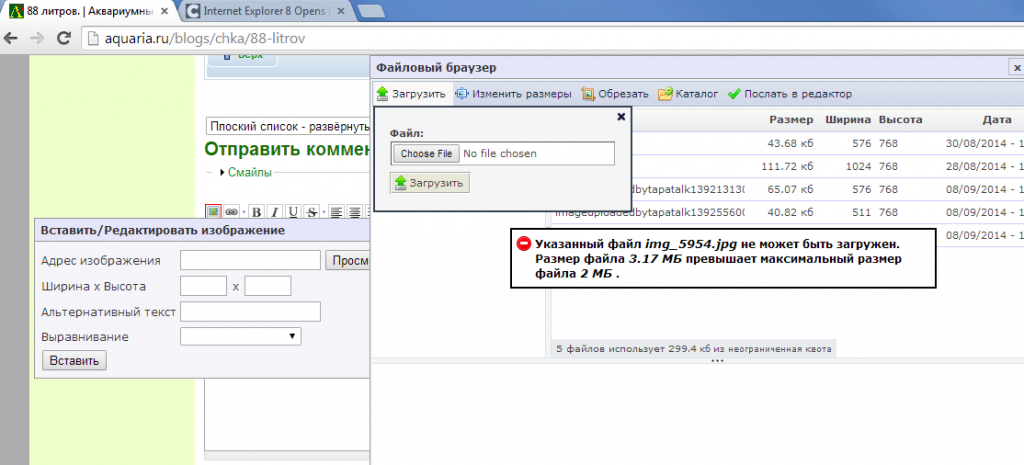Click the red error icon in message
The image size is (1024, 465).
click(x=524, y=244)
